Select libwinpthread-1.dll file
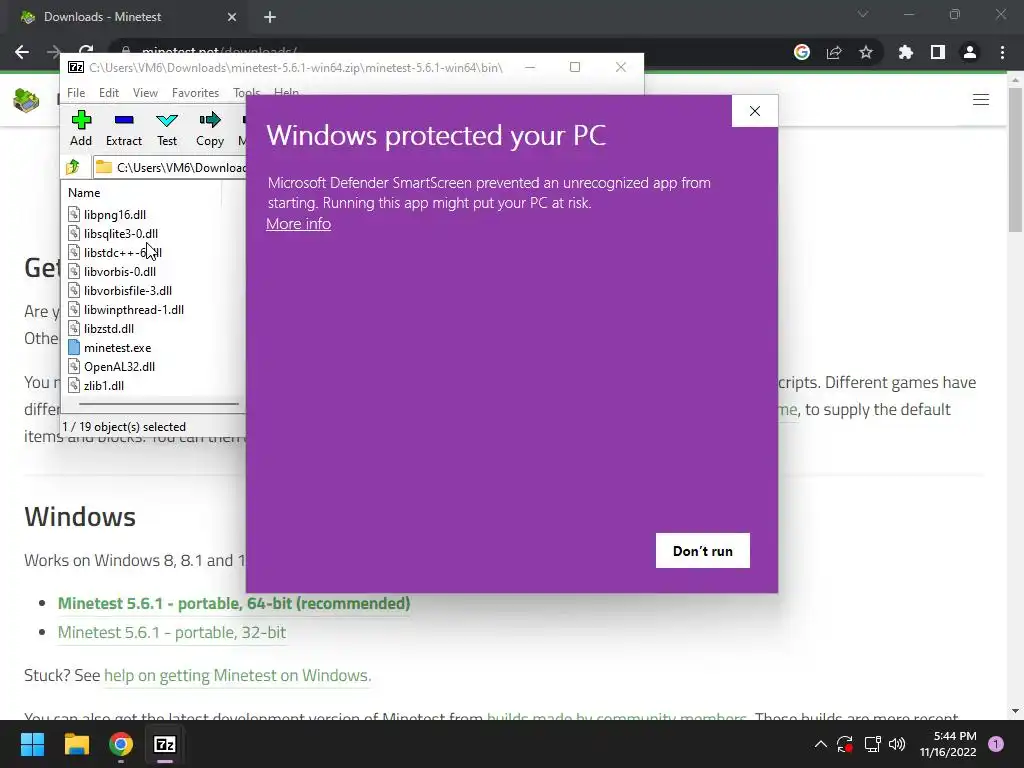 tap(126, 309)
